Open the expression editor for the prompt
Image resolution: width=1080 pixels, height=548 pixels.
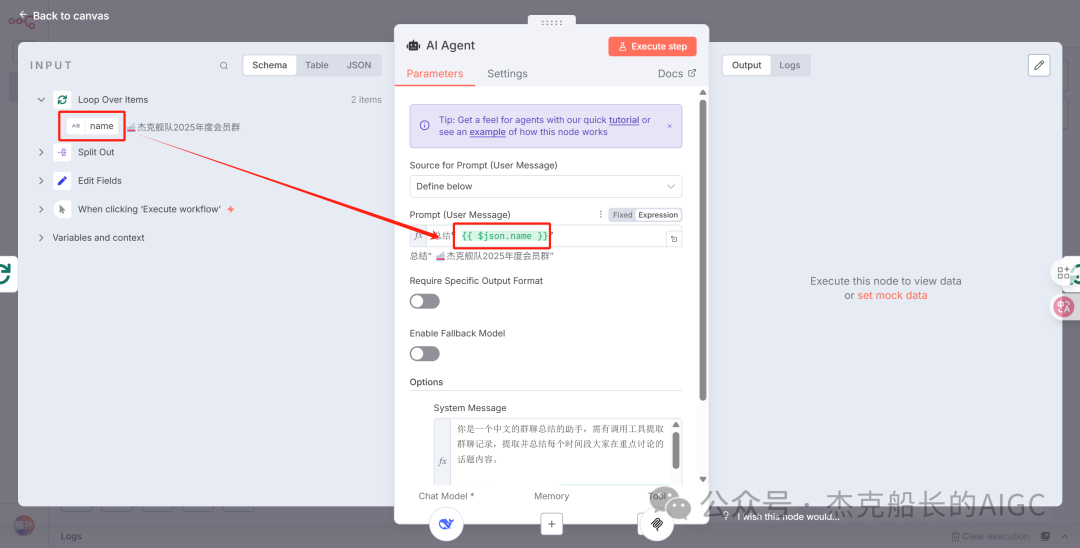point(674,239)
